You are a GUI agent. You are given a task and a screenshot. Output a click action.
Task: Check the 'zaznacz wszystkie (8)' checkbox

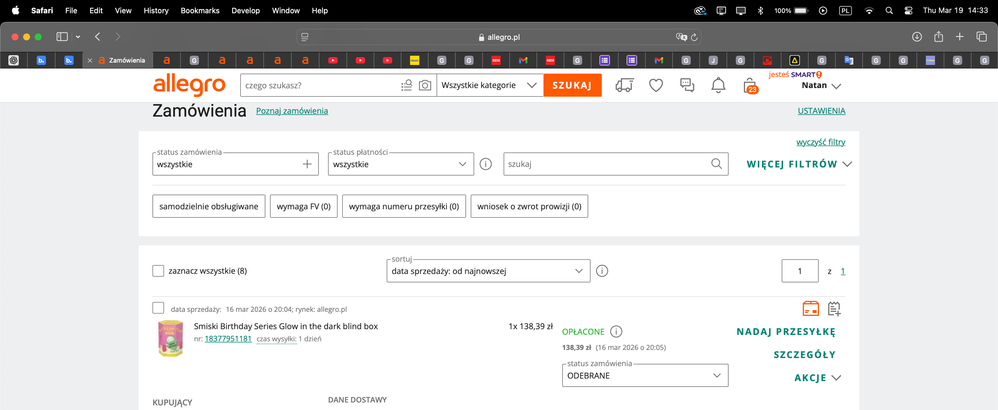(158, 271)
